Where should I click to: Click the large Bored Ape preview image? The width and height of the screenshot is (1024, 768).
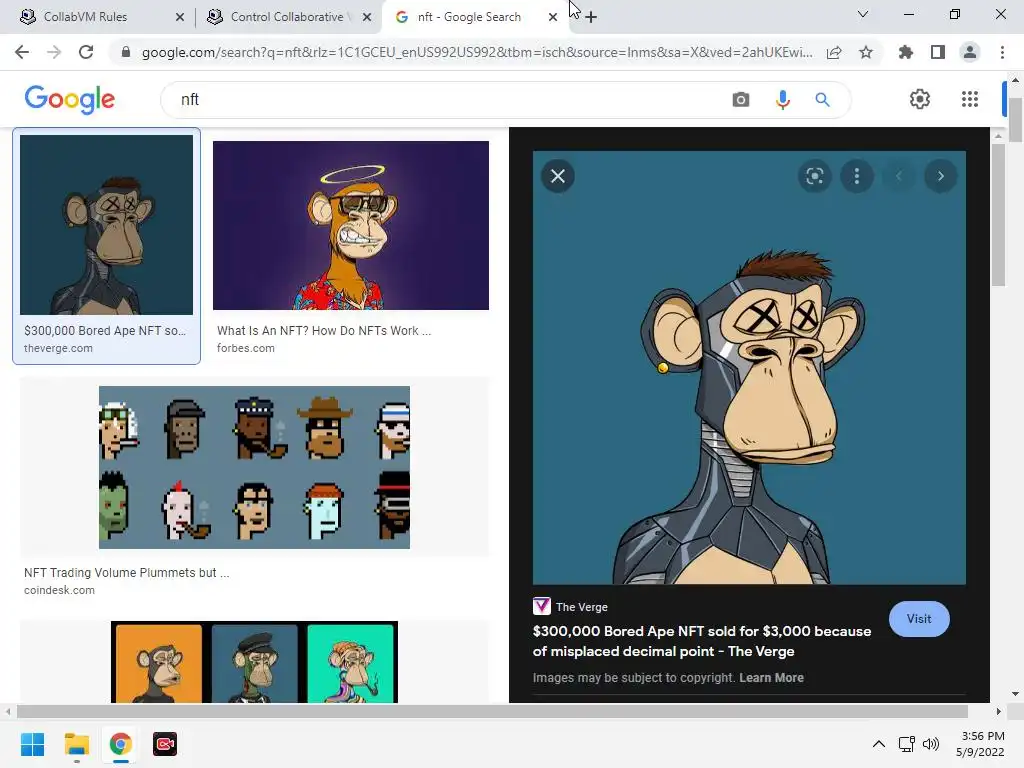click(749, 368)
